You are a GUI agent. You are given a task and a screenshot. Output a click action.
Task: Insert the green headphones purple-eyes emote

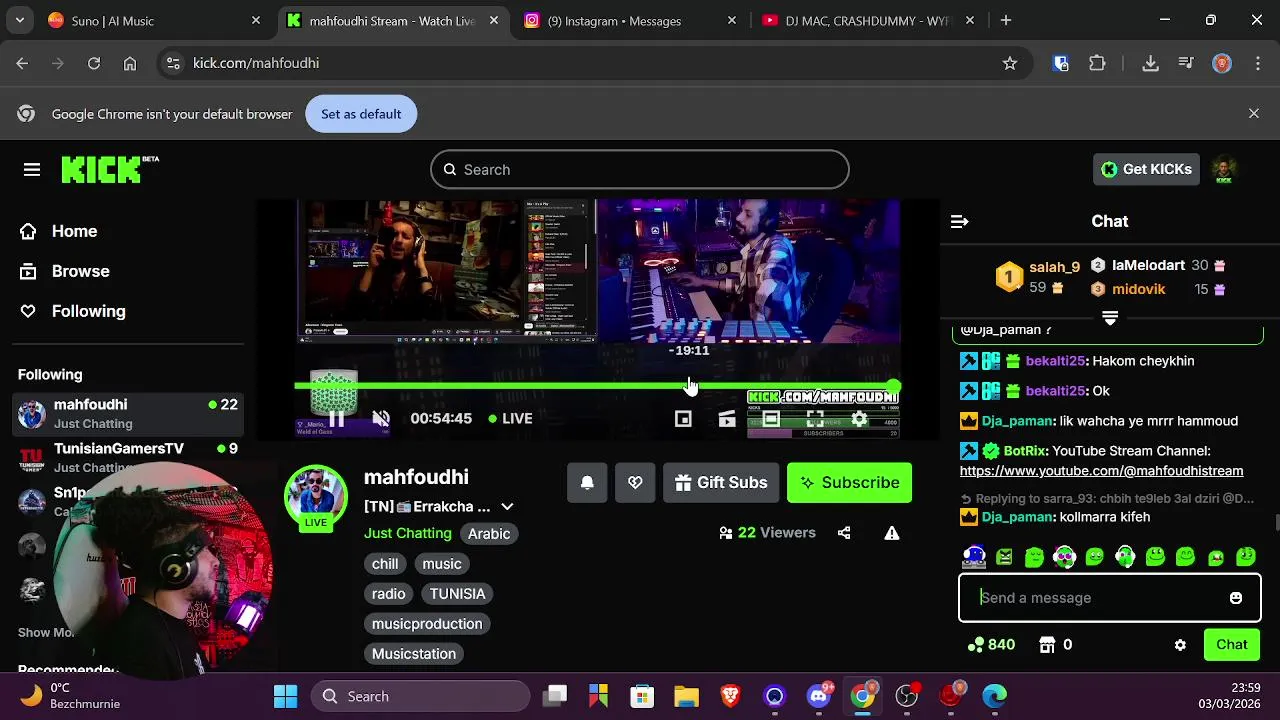tap(1064, 556)
